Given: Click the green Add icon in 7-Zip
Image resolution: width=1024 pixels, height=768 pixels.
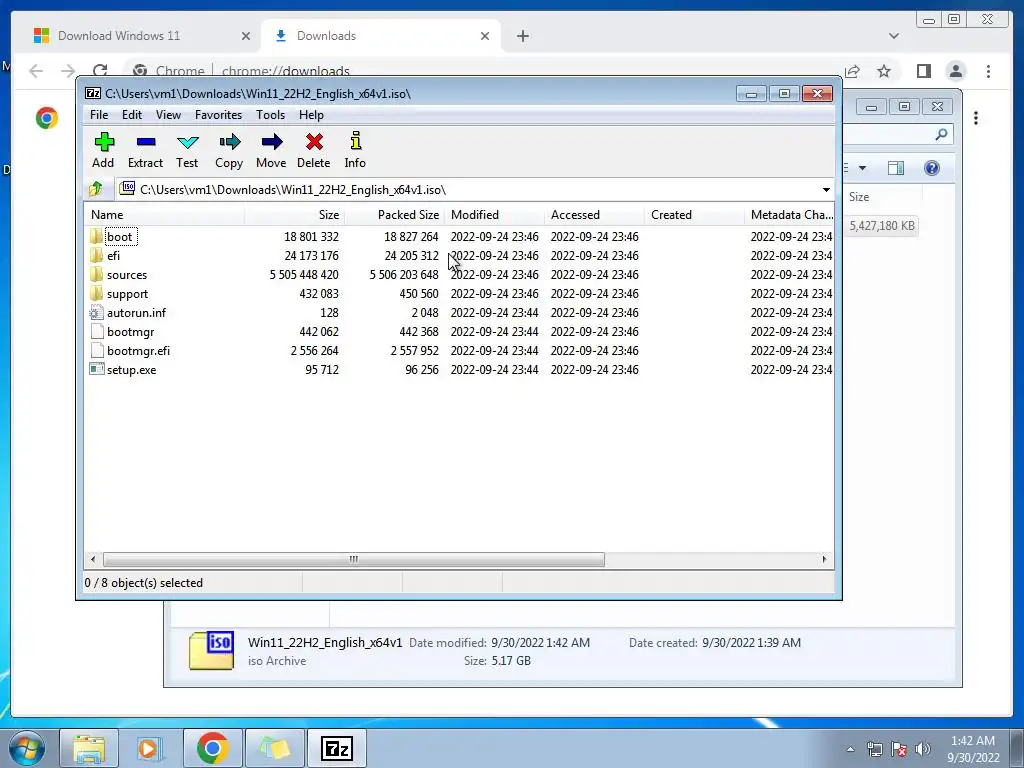Looking at the screenshot, I should pos(104,142).
